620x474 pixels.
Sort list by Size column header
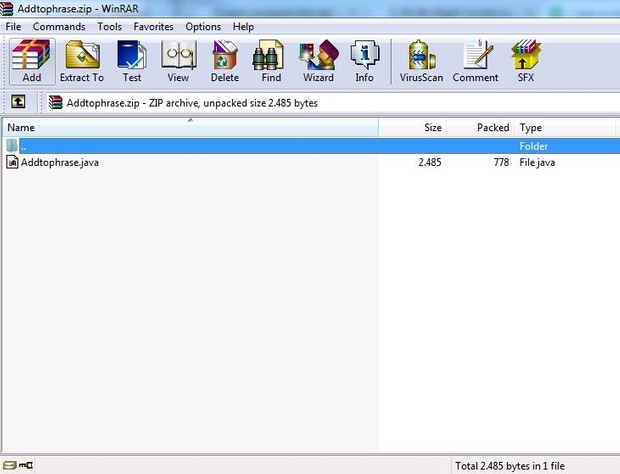412,127
